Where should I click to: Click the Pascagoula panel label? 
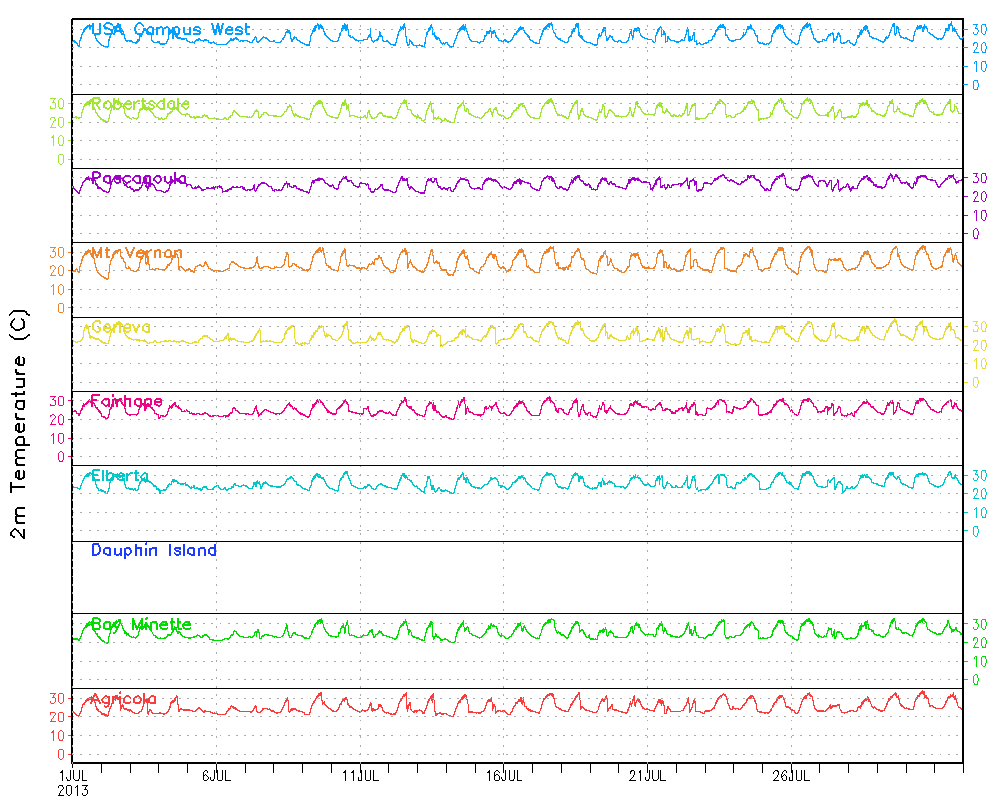tap(139, 179)
